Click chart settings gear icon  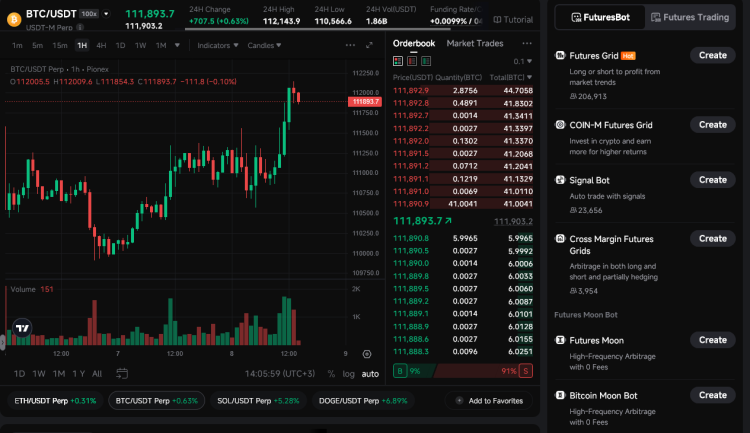click(x=367, y=354)
